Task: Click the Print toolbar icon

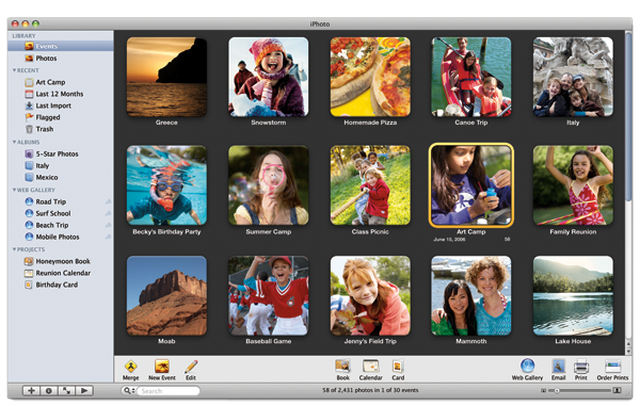Action: 581,366
